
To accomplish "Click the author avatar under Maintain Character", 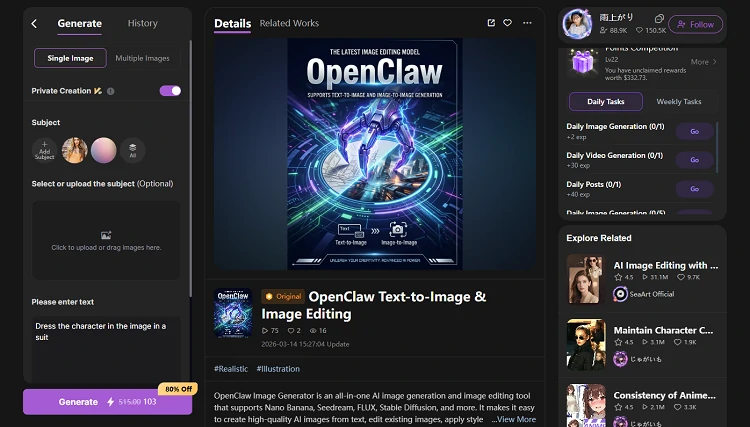I will (620, 359).
